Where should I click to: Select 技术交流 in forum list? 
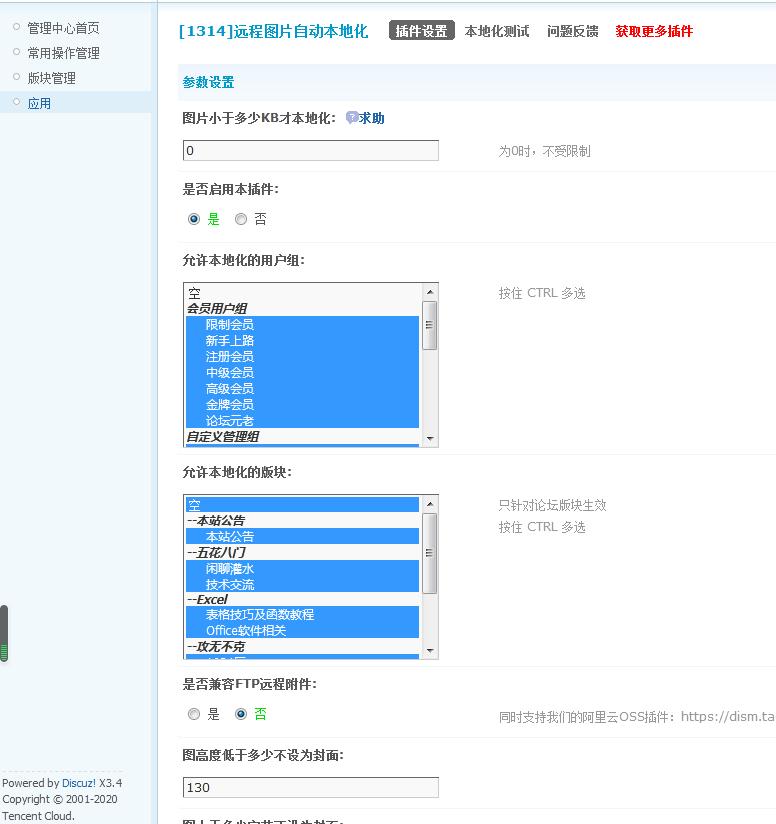point(302,584)
